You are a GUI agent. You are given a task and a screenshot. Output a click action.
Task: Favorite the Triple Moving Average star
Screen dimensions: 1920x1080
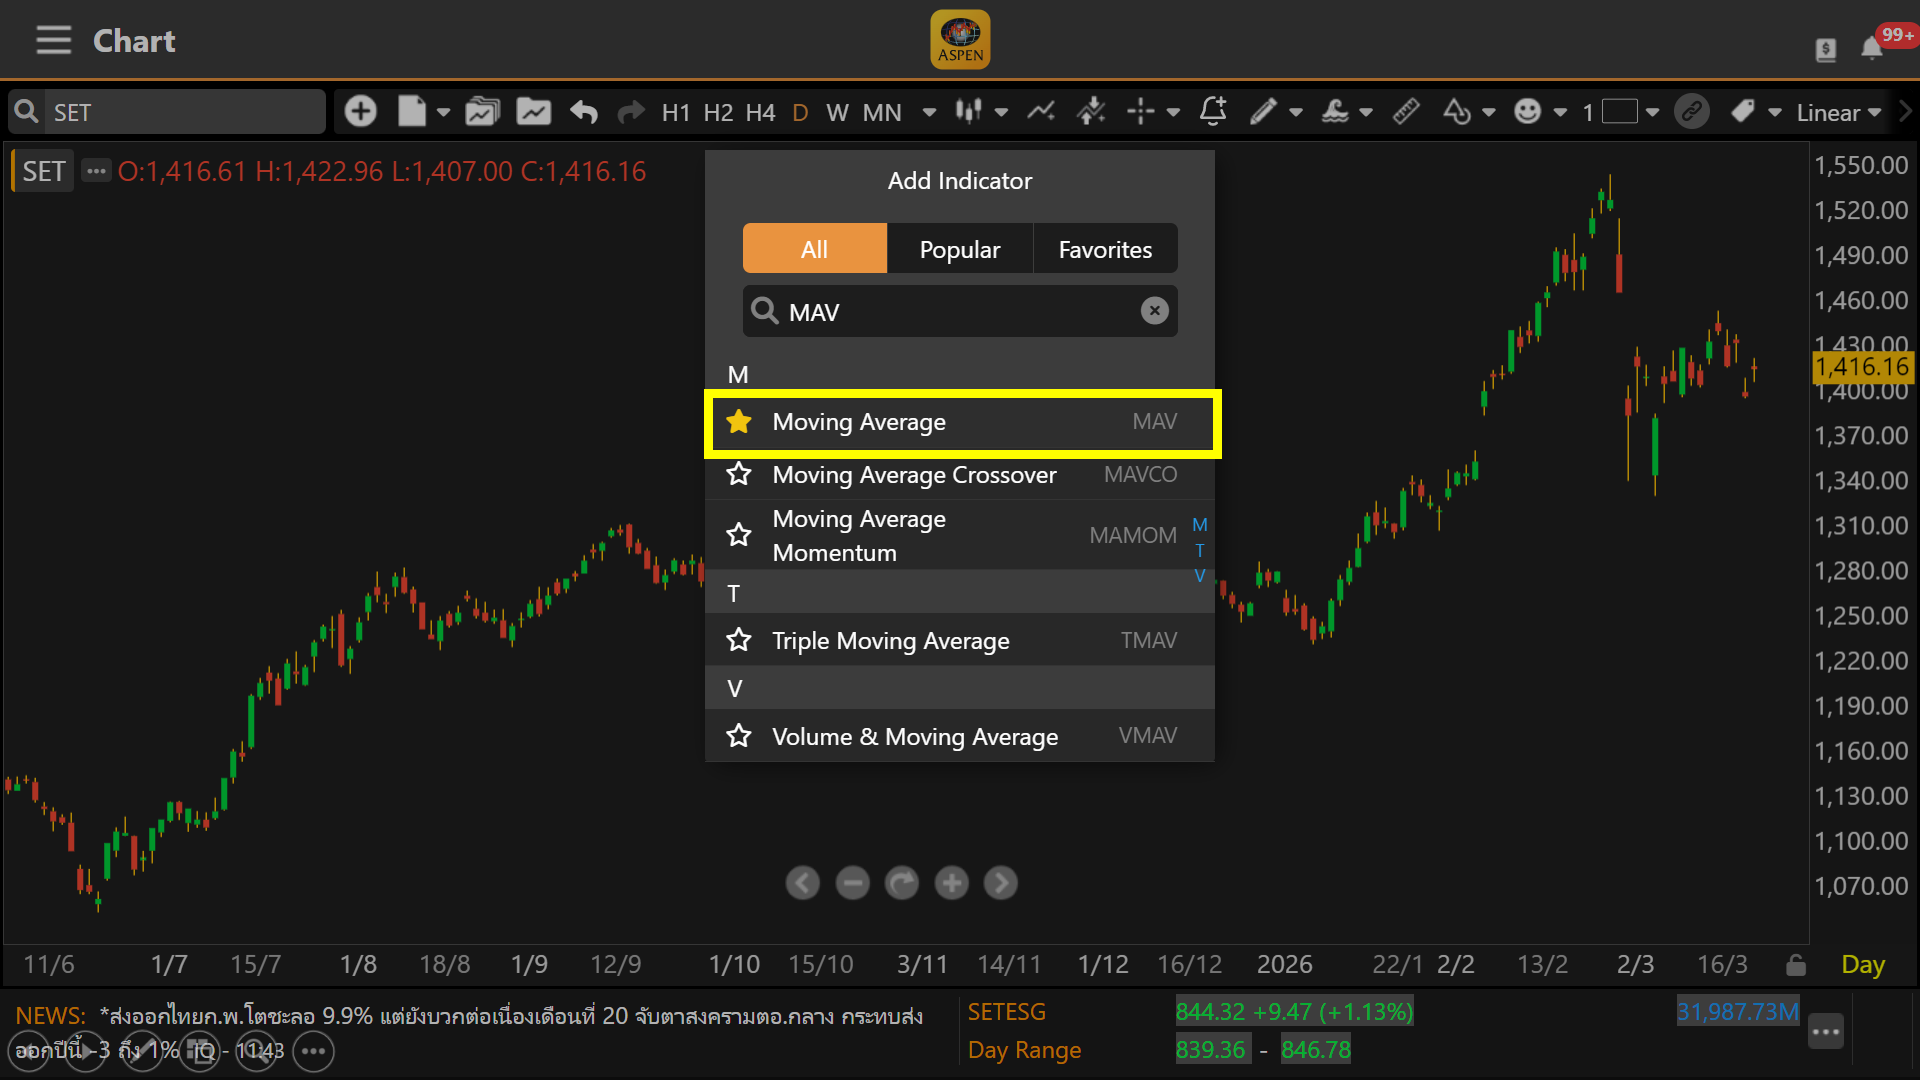pos(739,640)
